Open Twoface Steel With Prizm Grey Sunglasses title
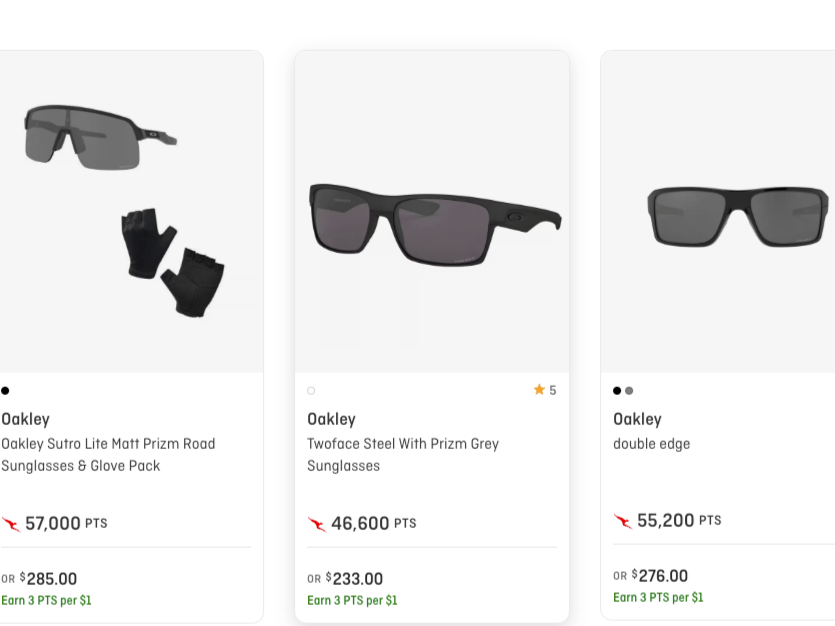 [x=403, y=455]
